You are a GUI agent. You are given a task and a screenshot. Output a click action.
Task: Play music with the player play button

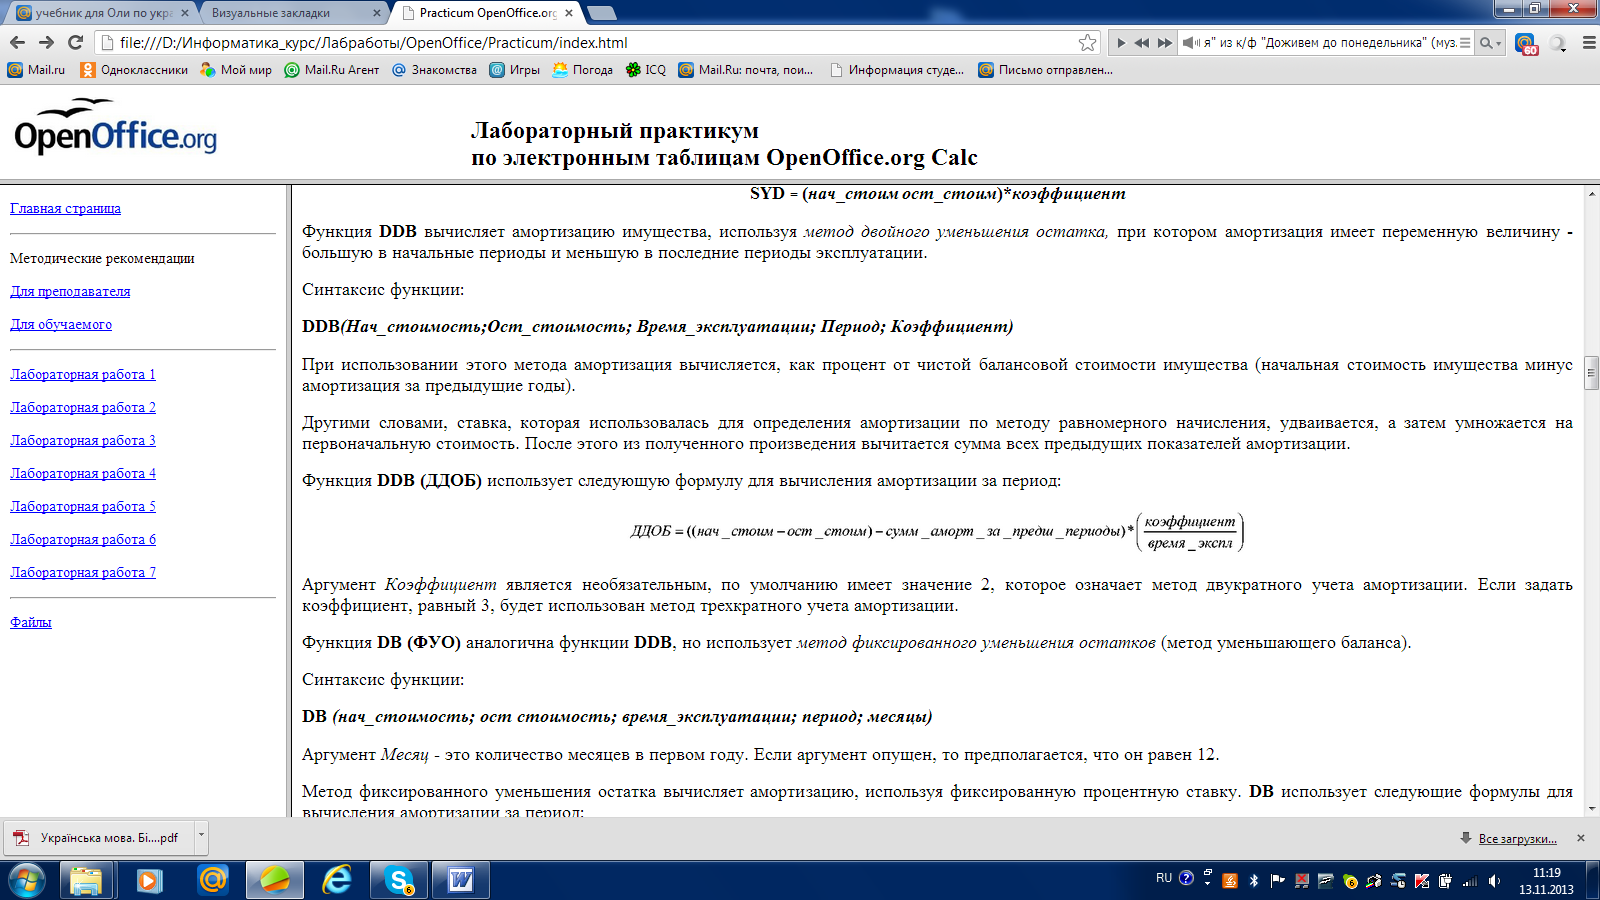click(1121, 43)
